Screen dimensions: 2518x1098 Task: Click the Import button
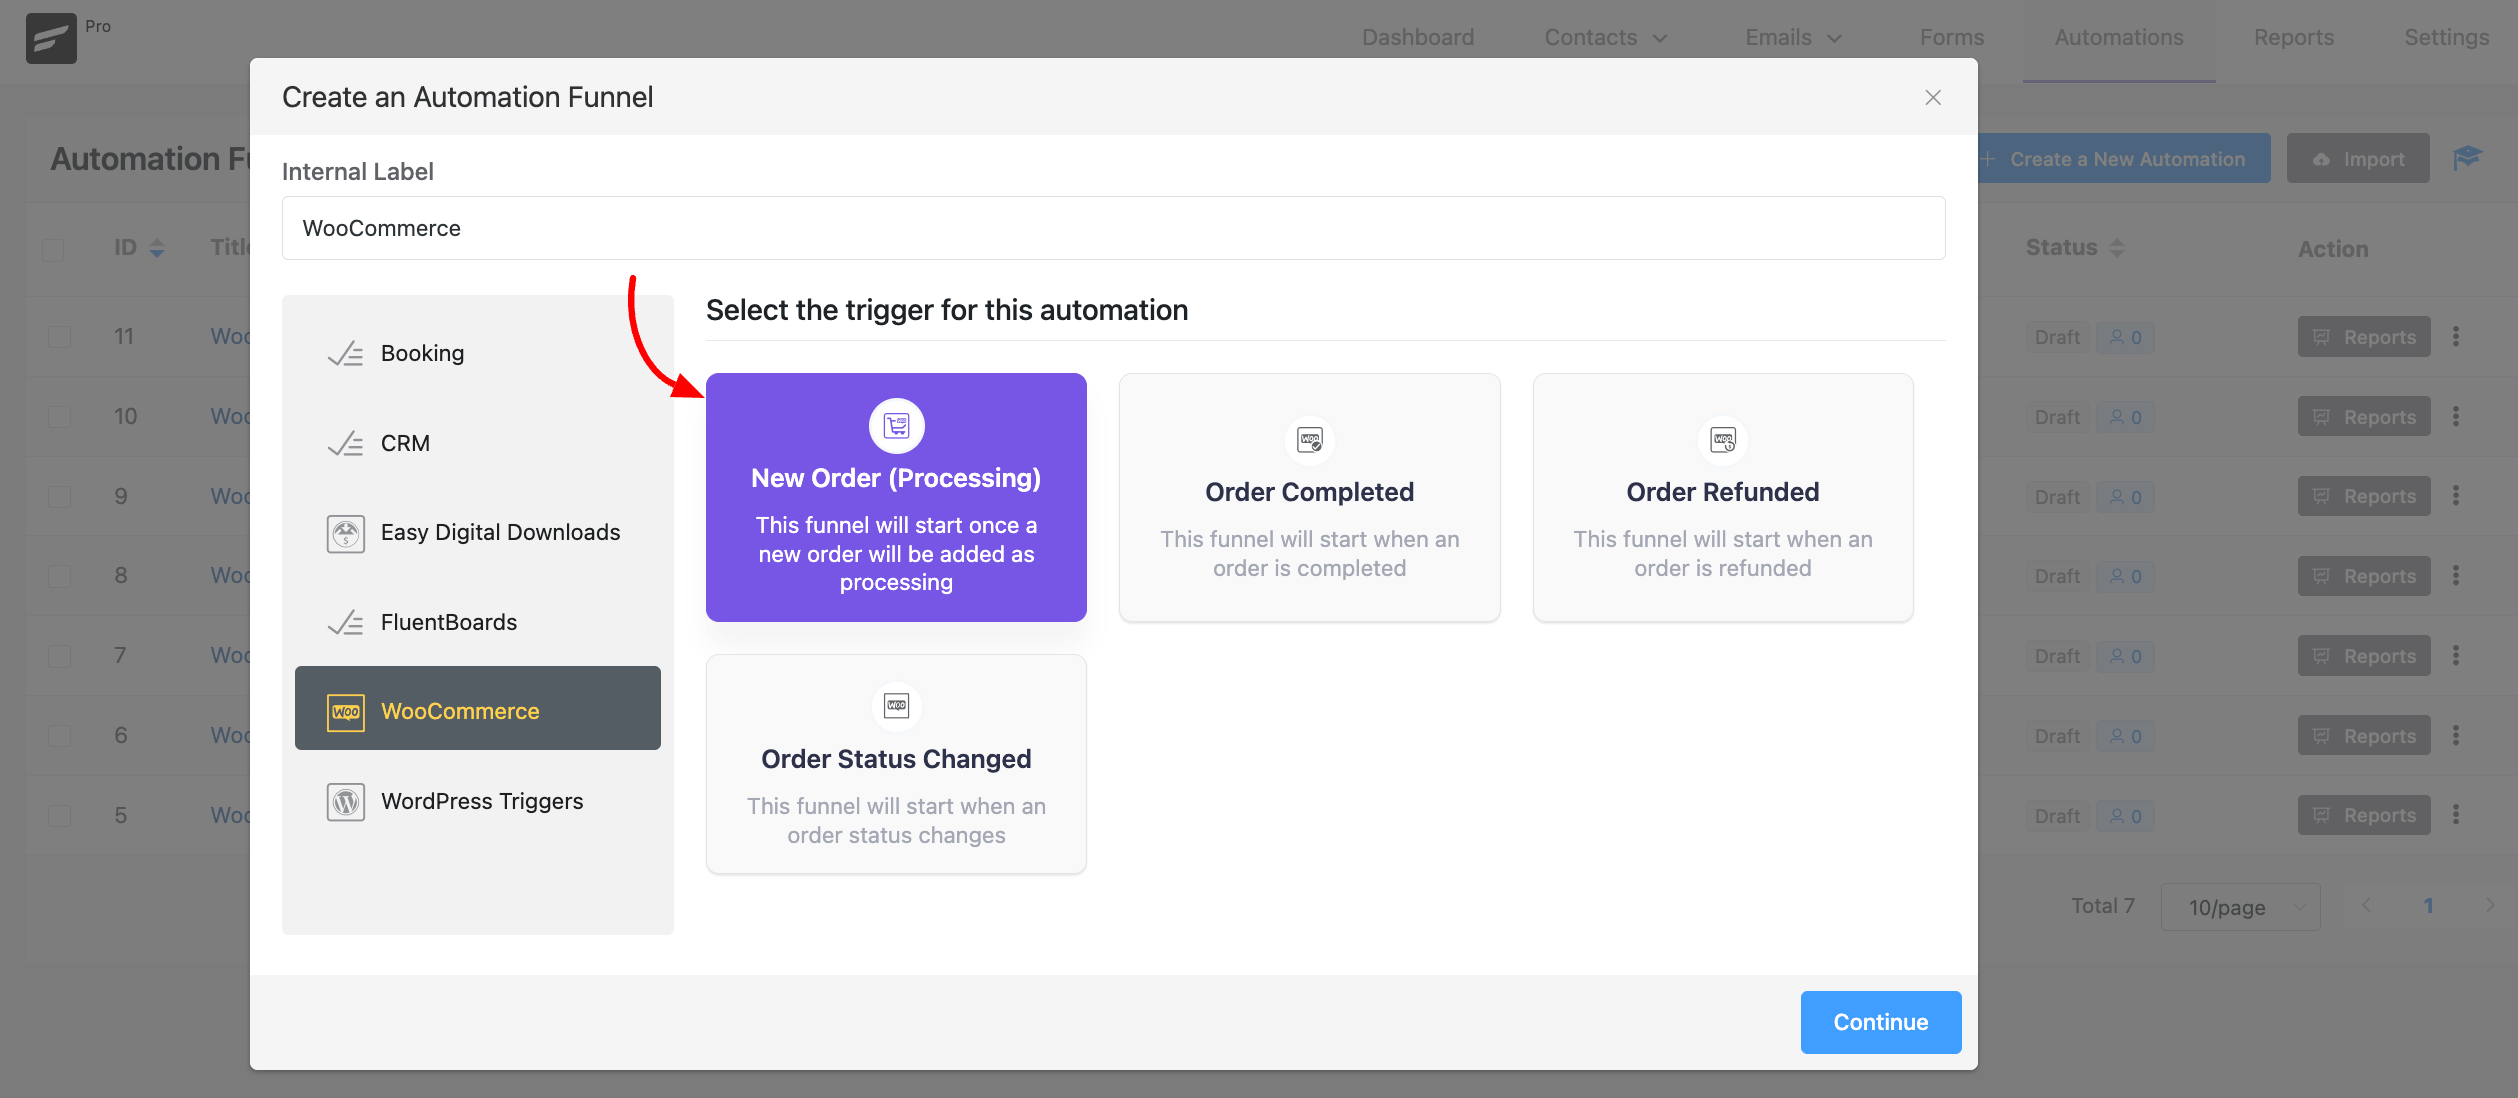pyautogui.click(x=2356, y=157)
